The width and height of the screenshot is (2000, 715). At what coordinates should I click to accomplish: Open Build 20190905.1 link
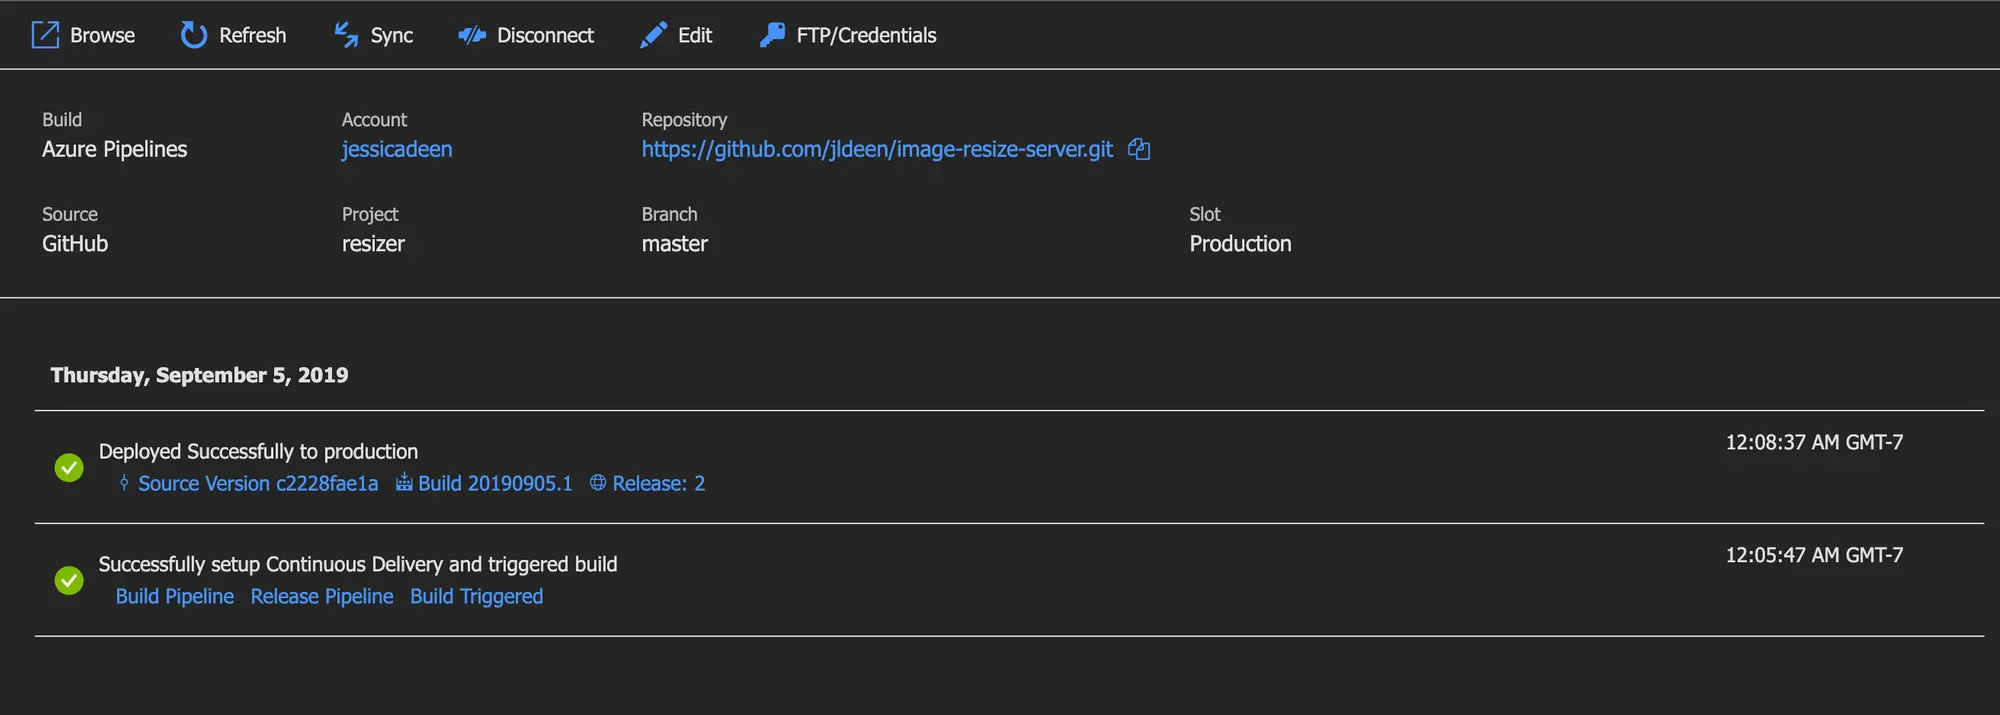click(495, 483)
